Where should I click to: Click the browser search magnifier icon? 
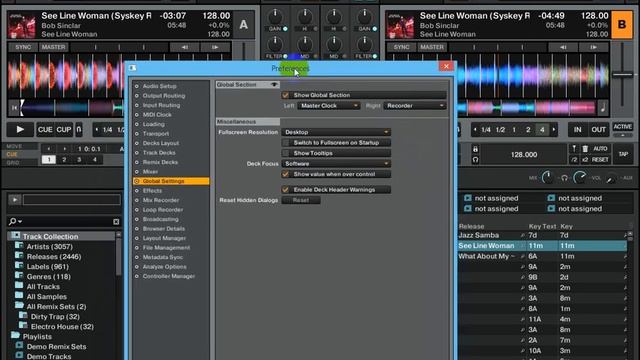pos(13,221)
